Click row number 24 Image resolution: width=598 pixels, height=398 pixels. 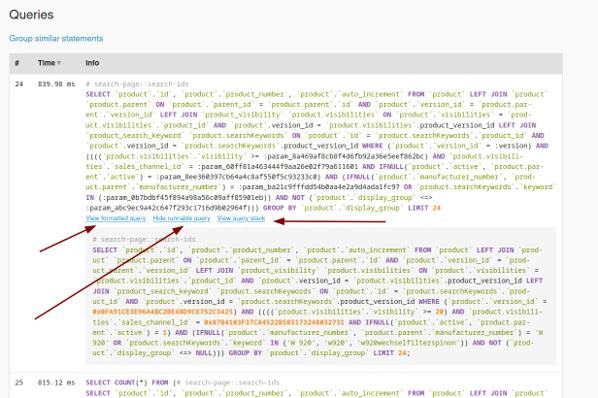(19, 84)
